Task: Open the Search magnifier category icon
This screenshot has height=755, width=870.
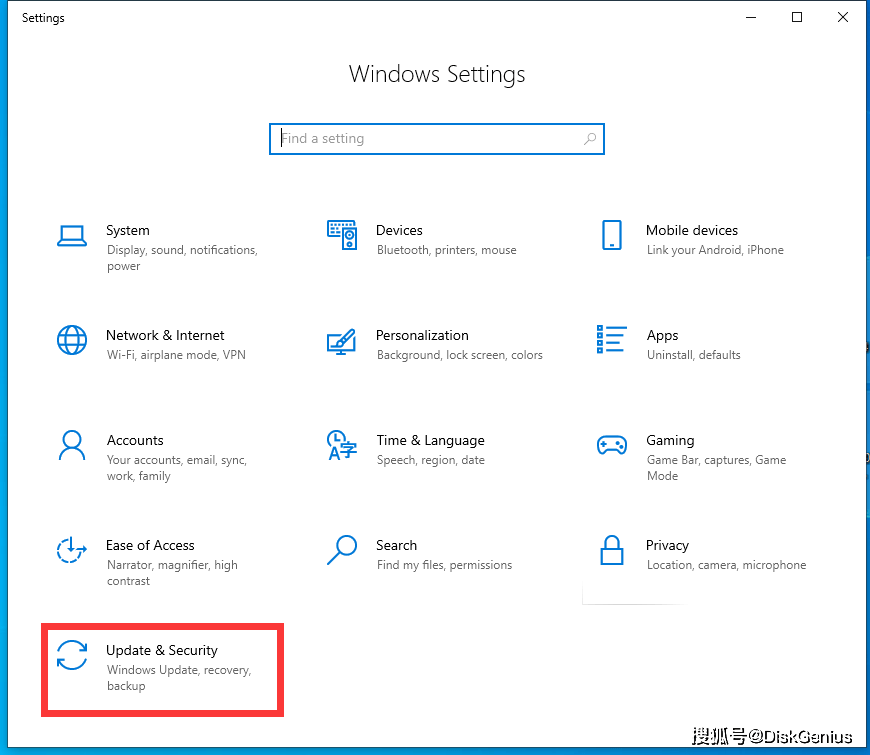Action: point(342,550)
